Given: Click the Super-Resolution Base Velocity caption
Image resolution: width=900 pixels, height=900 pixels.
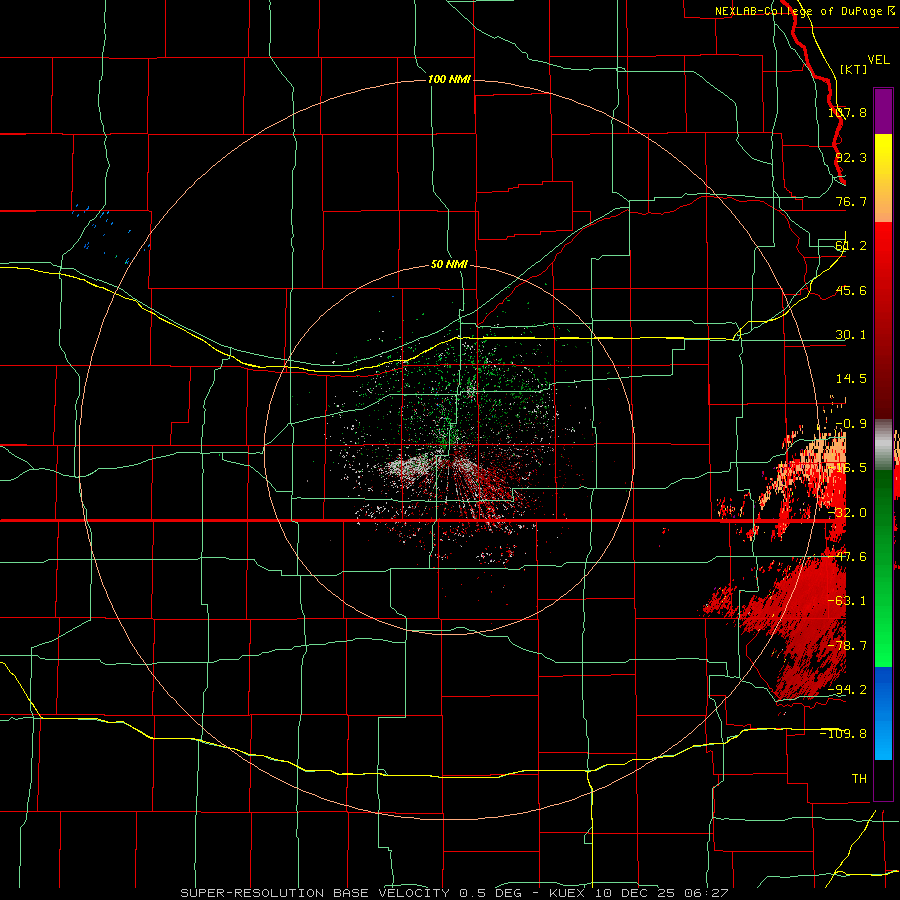Looking at the screenshot, I should [x=454, y=893].
